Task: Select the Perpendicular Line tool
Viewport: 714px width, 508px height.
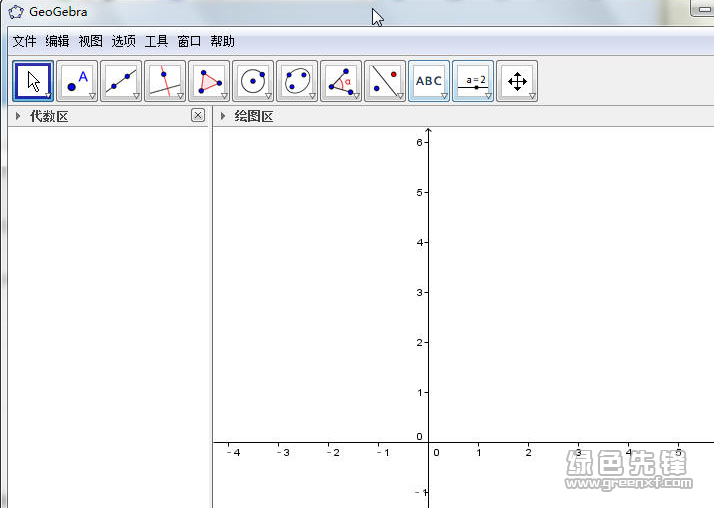Action: [x=165, y=81]
